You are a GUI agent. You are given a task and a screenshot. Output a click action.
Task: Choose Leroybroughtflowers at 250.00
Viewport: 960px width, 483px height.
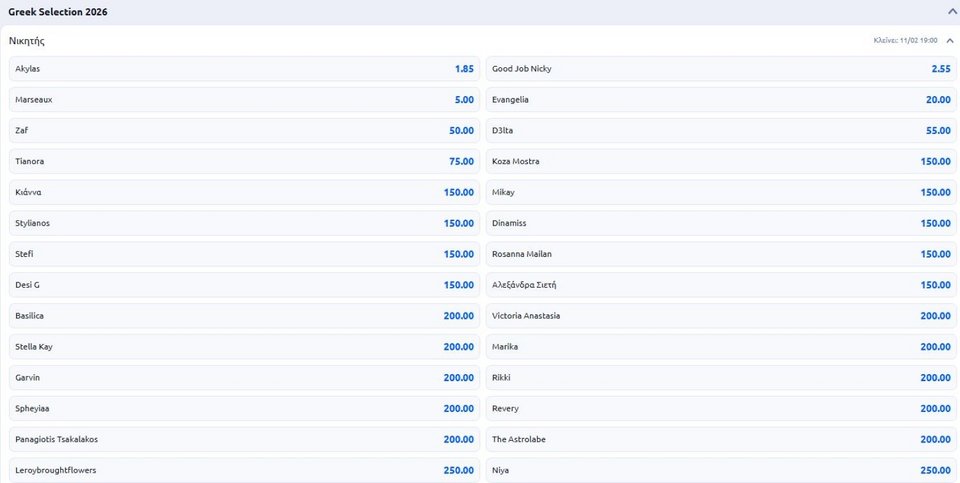click(x=244, y=470)
